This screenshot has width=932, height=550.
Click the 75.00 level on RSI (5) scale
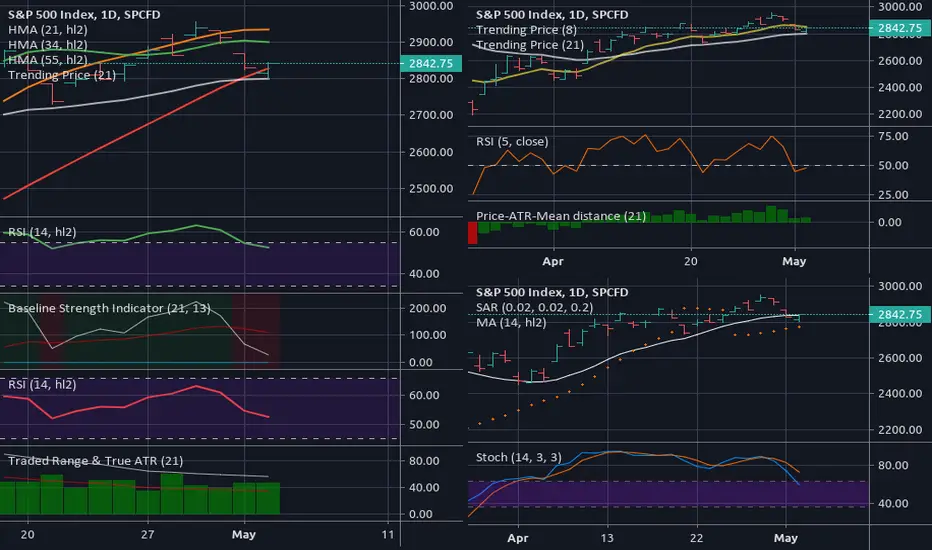(x=893, y=136)
